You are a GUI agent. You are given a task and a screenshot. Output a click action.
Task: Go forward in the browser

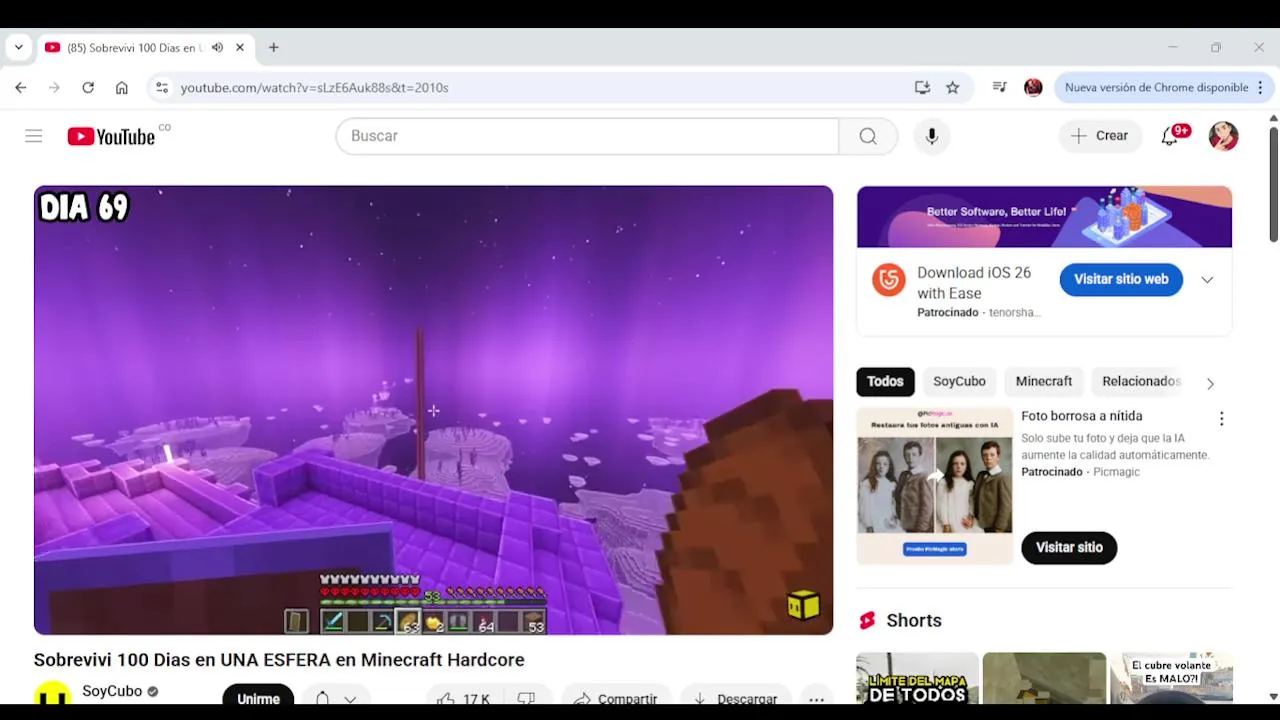point(54,88)
